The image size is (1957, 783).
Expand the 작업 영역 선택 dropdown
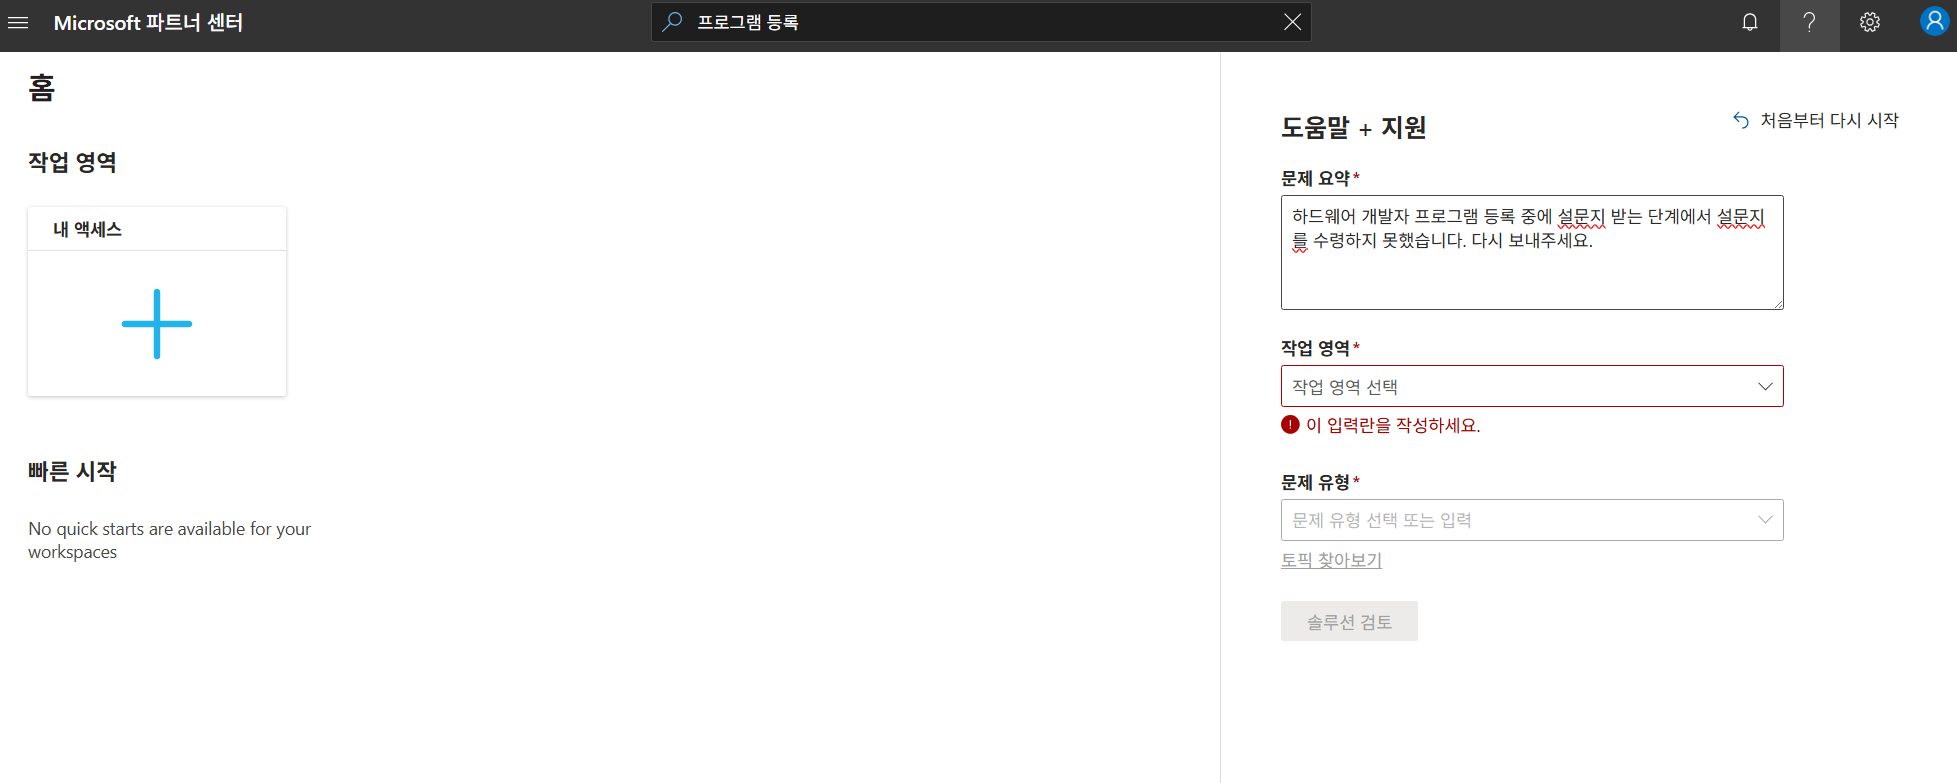pos(1532,386)
